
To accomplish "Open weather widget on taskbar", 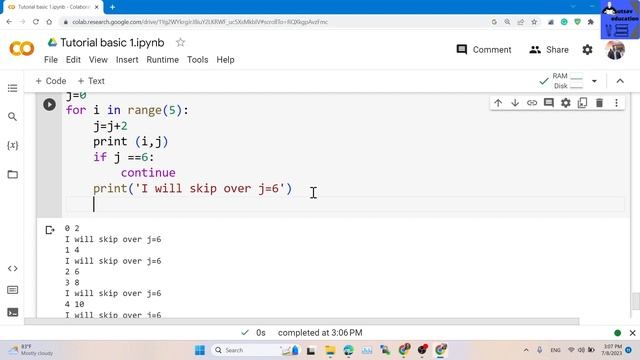I will pos(32,350).
